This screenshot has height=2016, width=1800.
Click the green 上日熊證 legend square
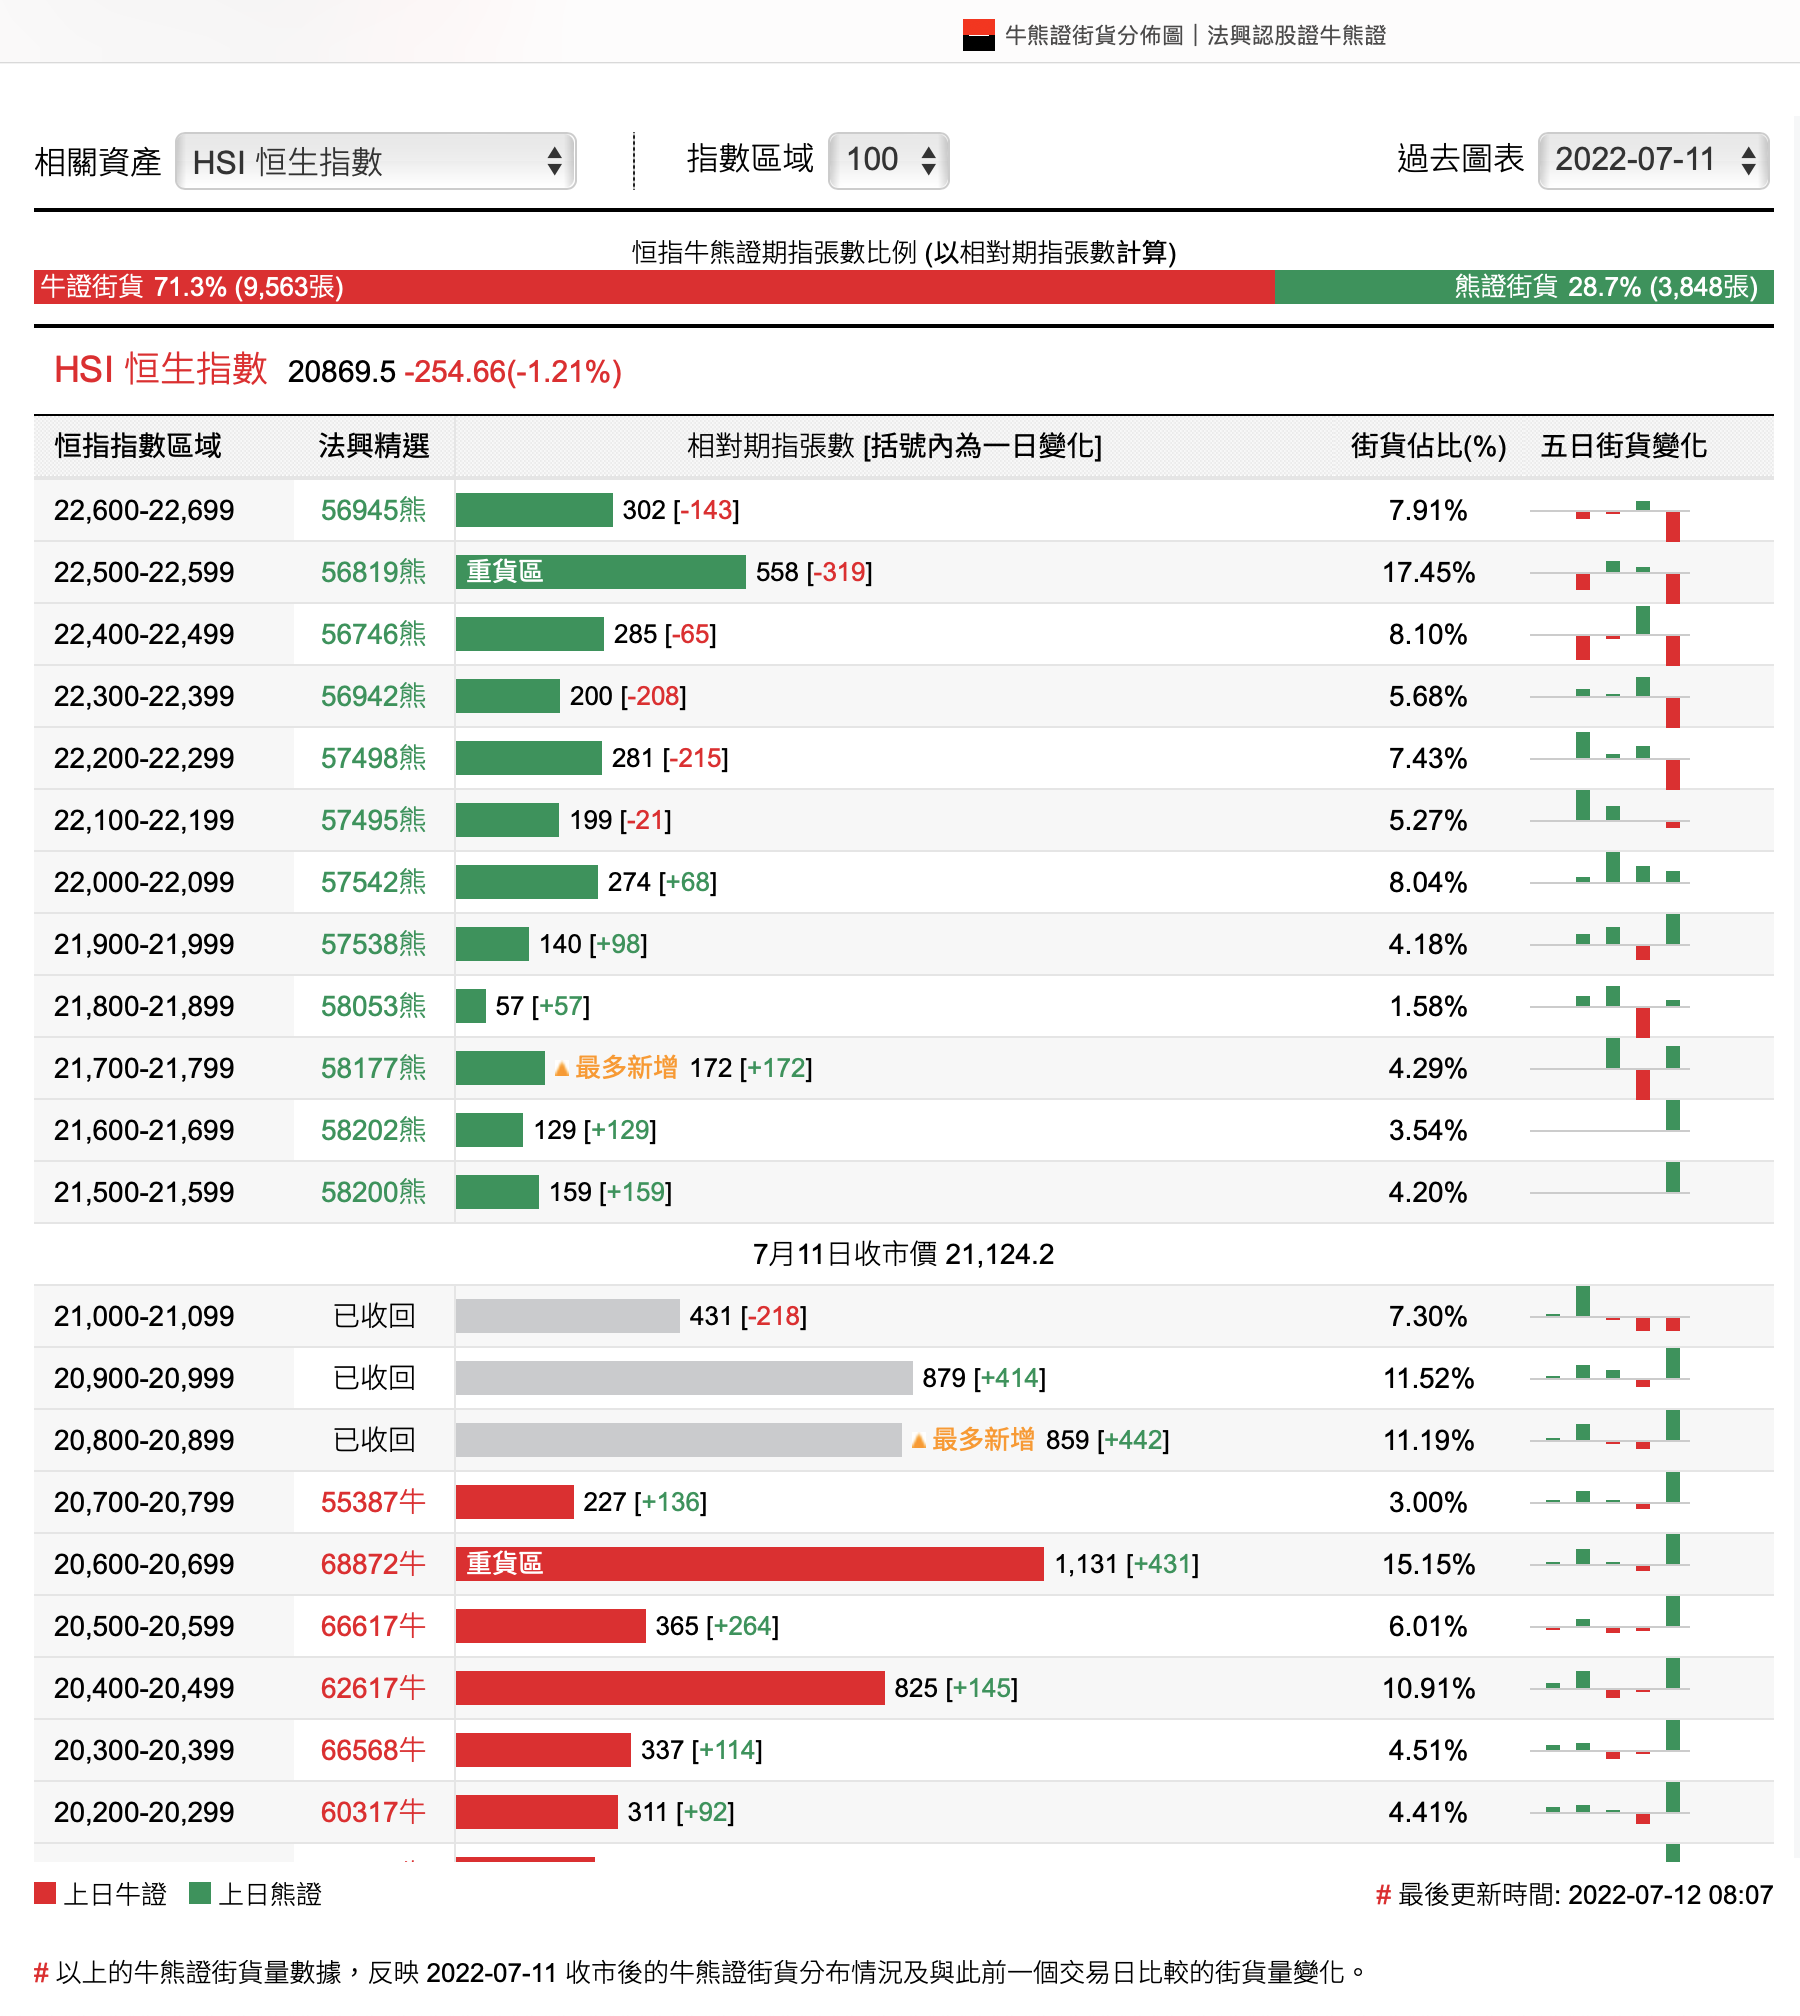[200, 1893]
